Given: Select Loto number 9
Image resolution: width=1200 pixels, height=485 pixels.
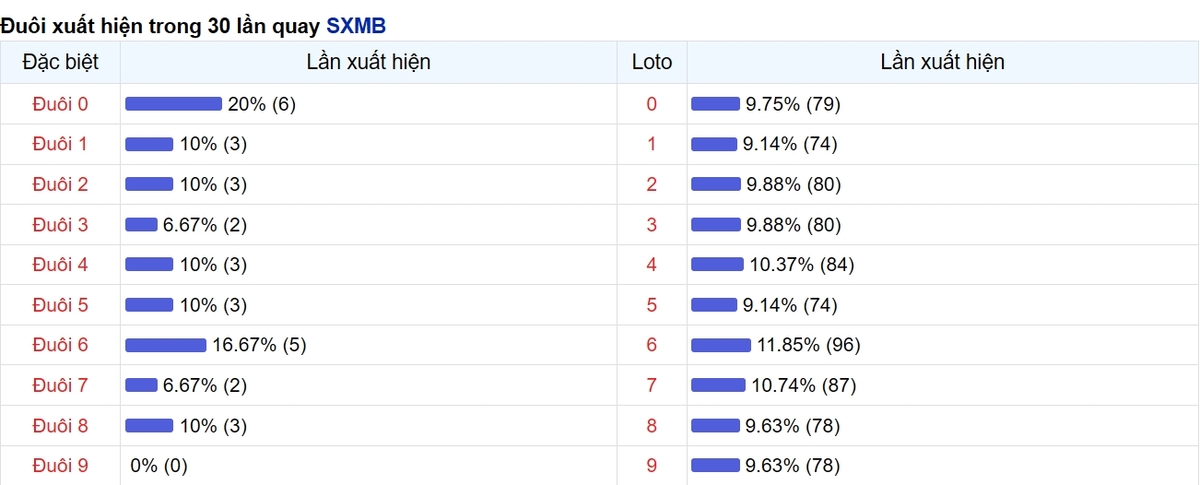Looking at the screenshot, I should point(652,465).
